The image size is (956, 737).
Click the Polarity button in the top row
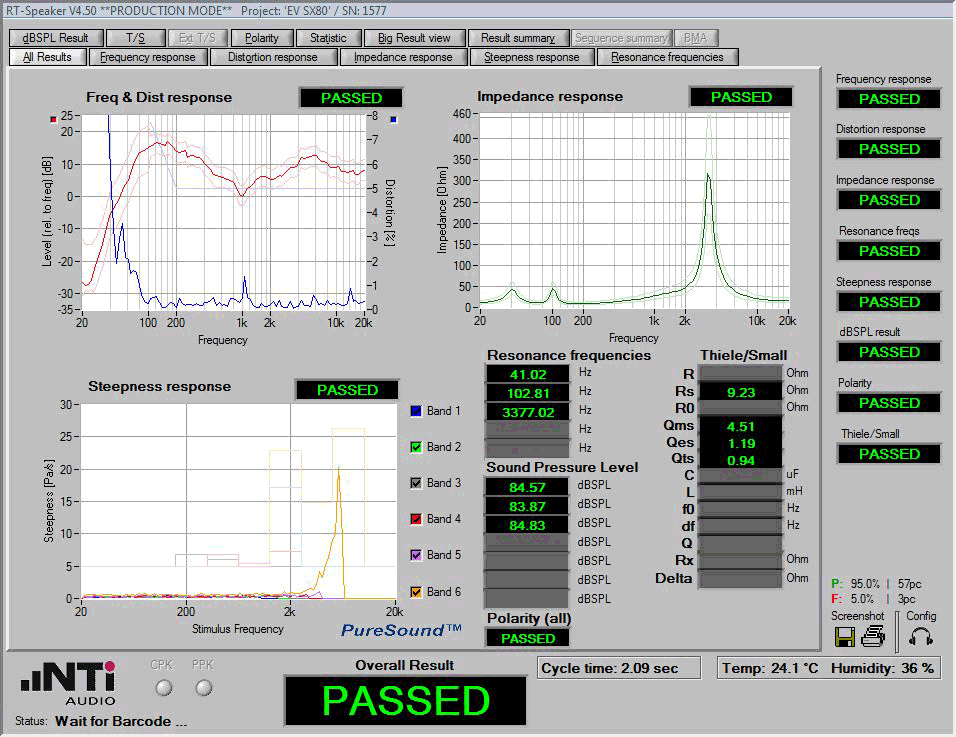tap(262, 38)
